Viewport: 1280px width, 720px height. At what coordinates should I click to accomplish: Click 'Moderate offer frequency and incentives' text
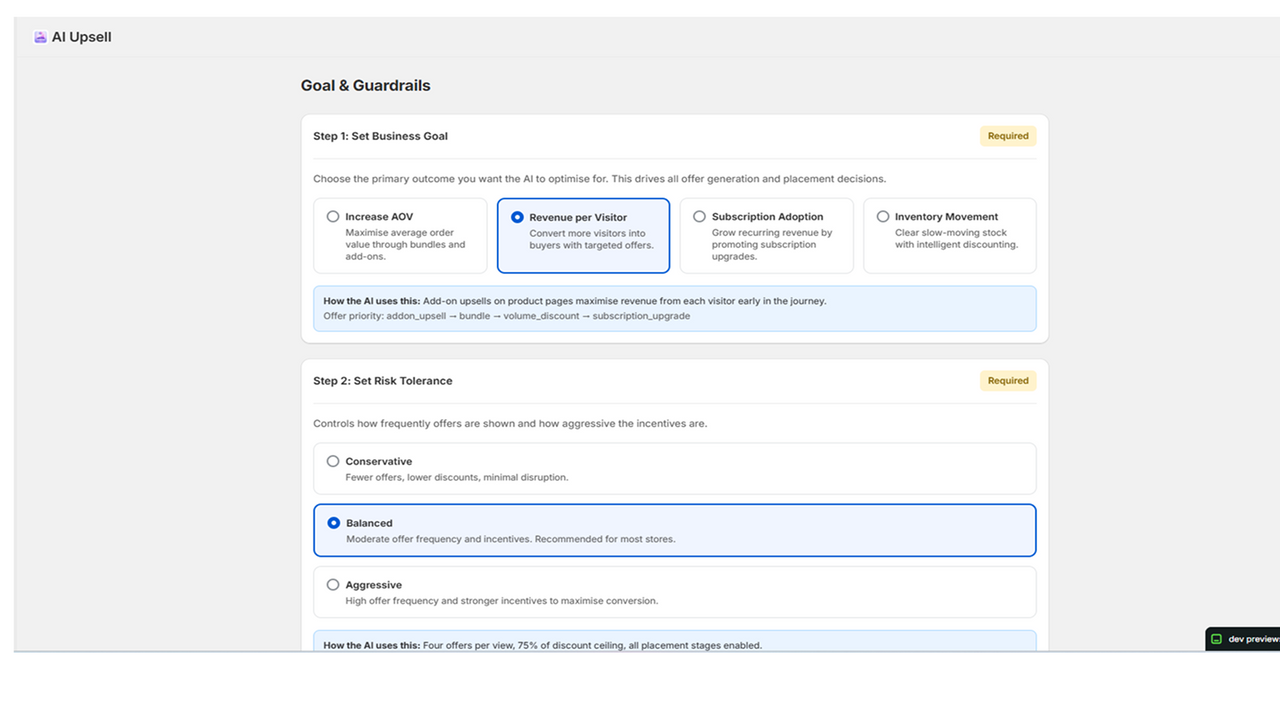click(511, 540)
